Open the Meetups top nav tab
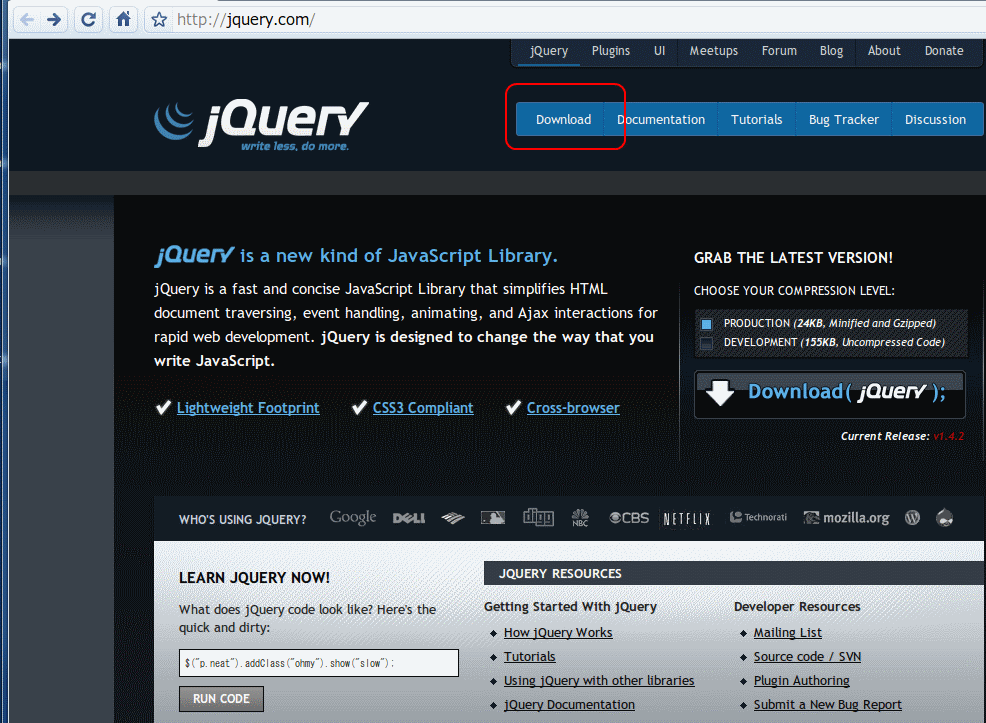This screenshot has width=986, height=723. point(714,51)
